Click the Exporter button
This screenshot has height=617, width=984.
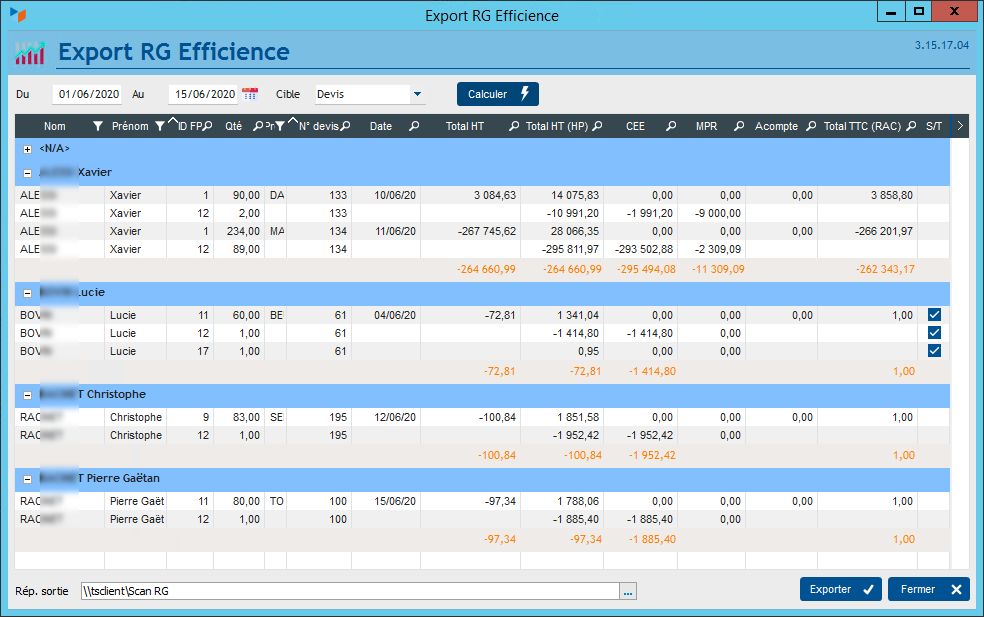(x=840, y=589)
